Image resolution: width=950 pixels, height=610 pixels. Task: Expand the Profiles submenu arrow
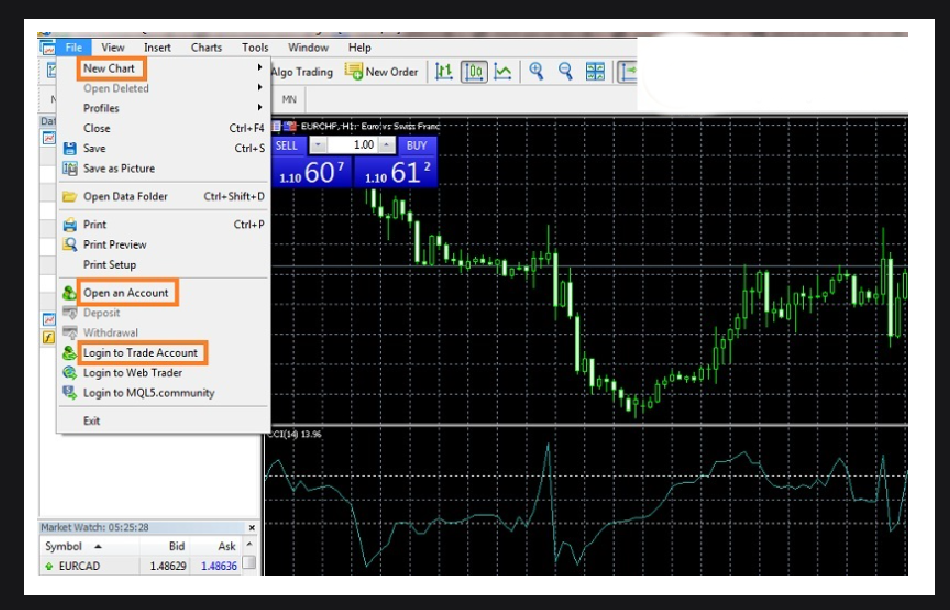260,108
